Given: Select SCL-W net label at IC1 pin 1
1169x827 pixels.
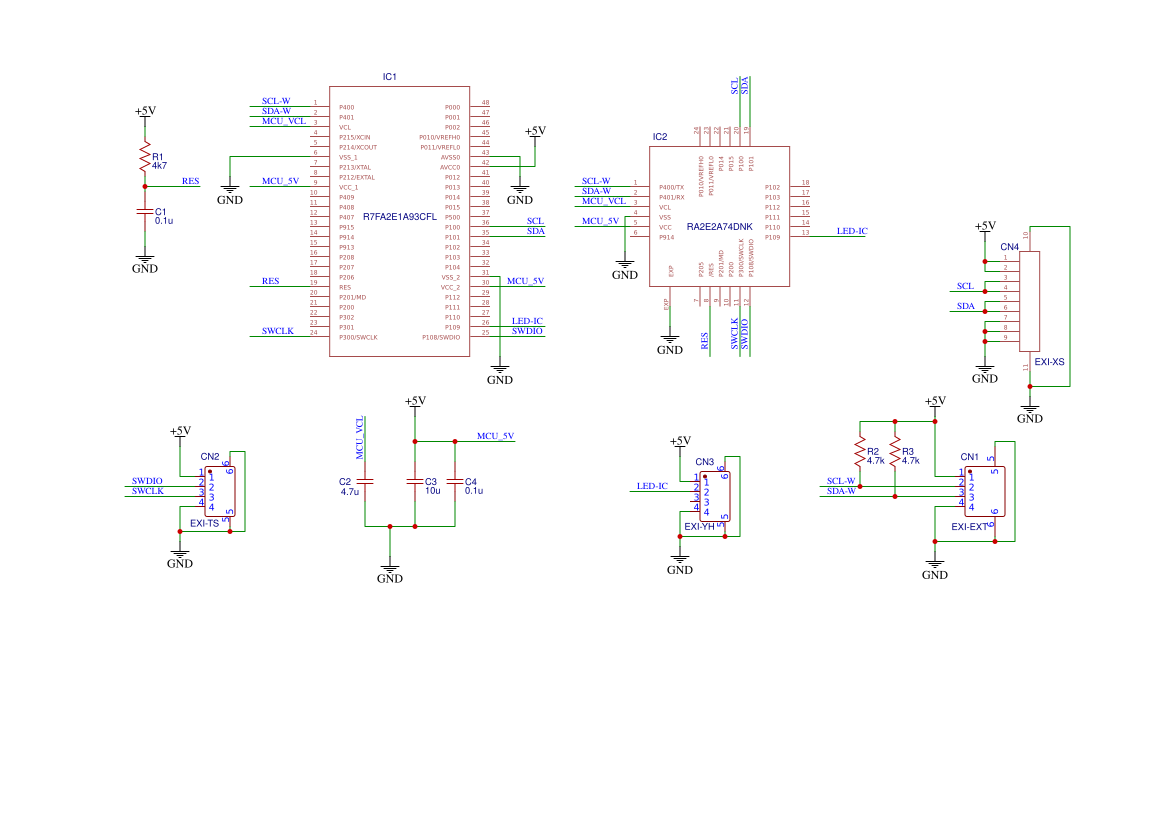Looking at the screenshot, I should (x=276, y=101).
